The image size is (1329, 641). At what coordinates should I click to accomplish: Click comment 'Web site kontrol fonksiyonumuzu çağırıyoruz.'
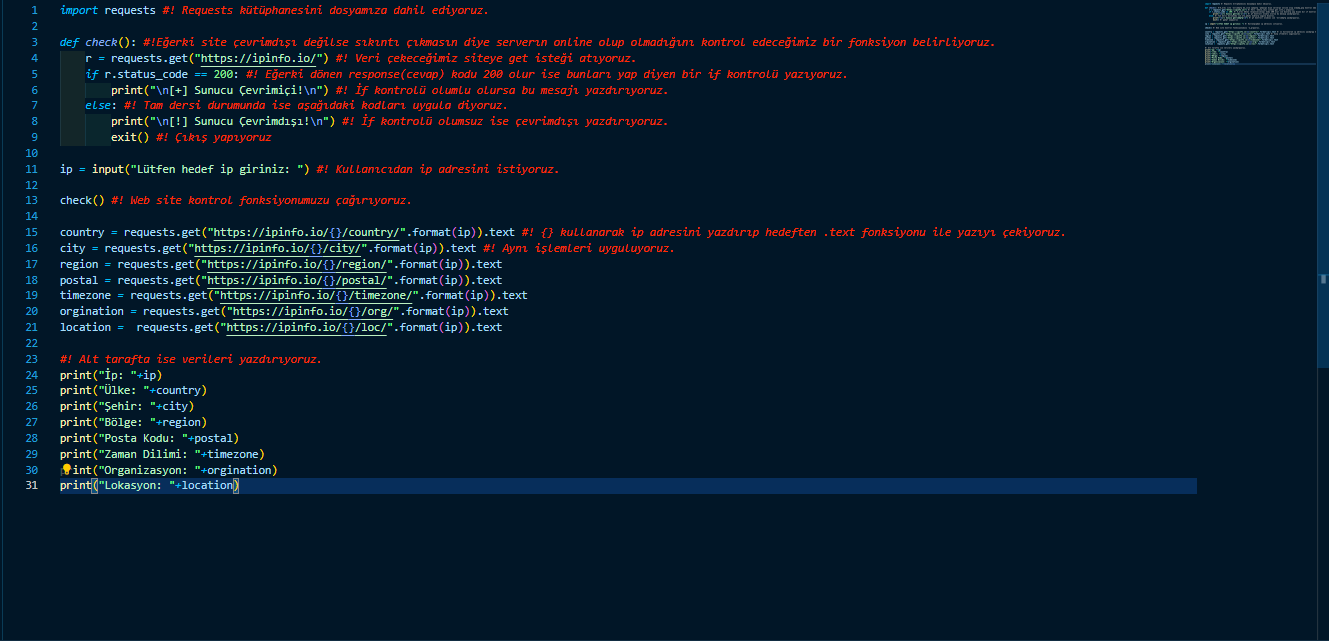[261, 200]
